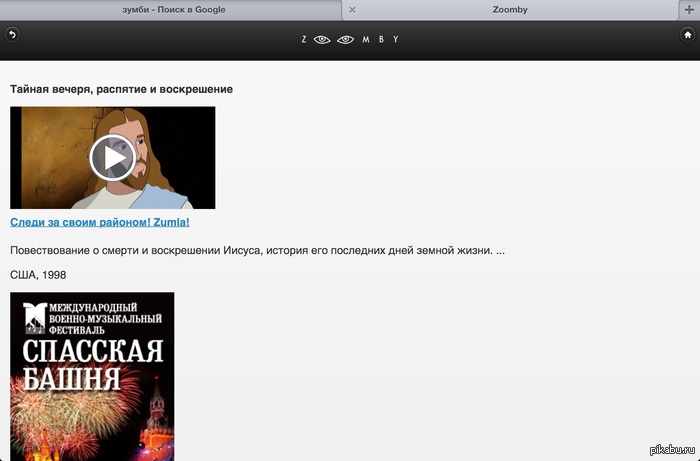Click the 'США, 1998' text

[38, 274]
